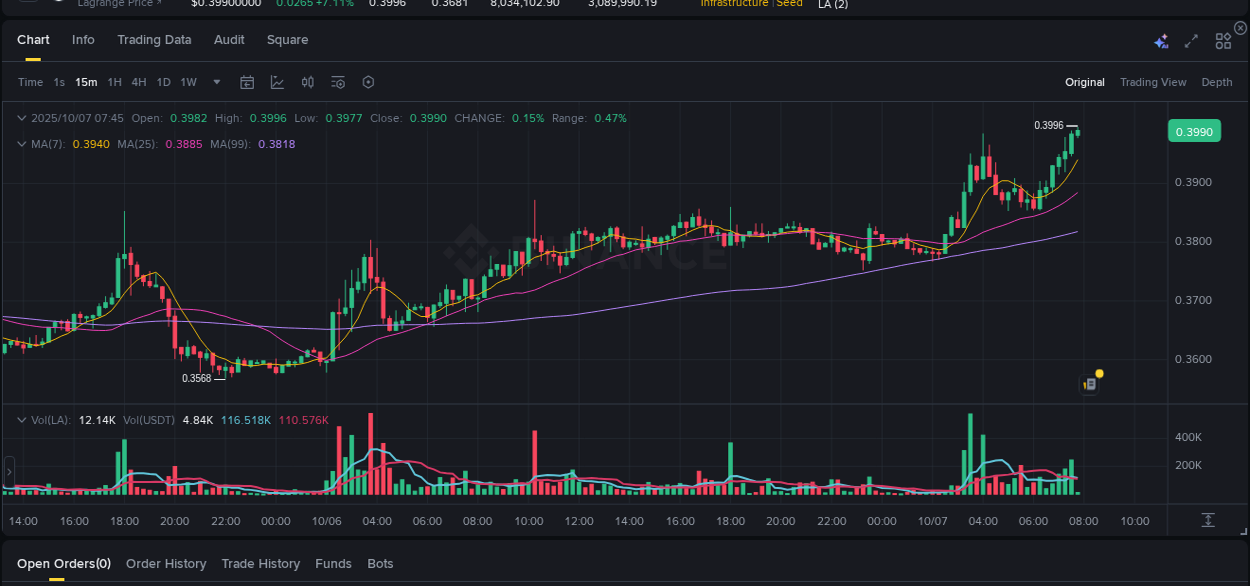Switch to the Trading Data tab
Screen dimensions: 1250x586
point(154,39)
